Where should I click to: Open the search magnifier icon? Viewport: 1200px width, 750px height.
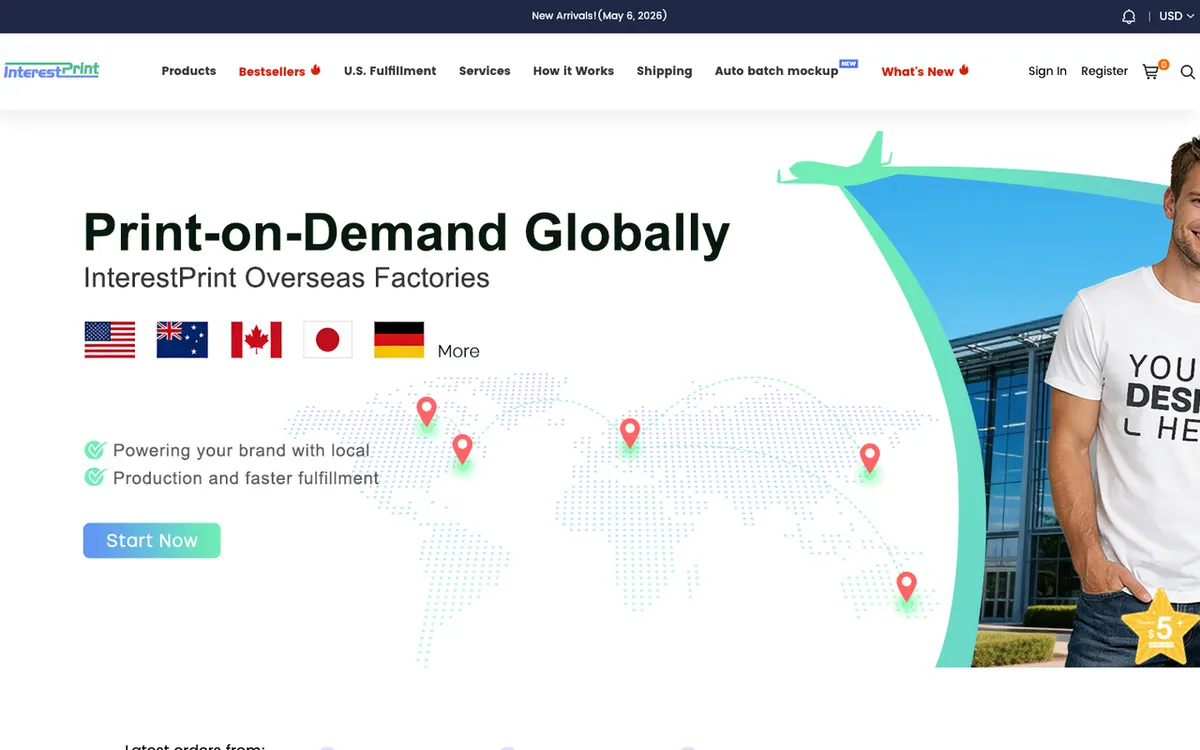tap(1187, 72)
